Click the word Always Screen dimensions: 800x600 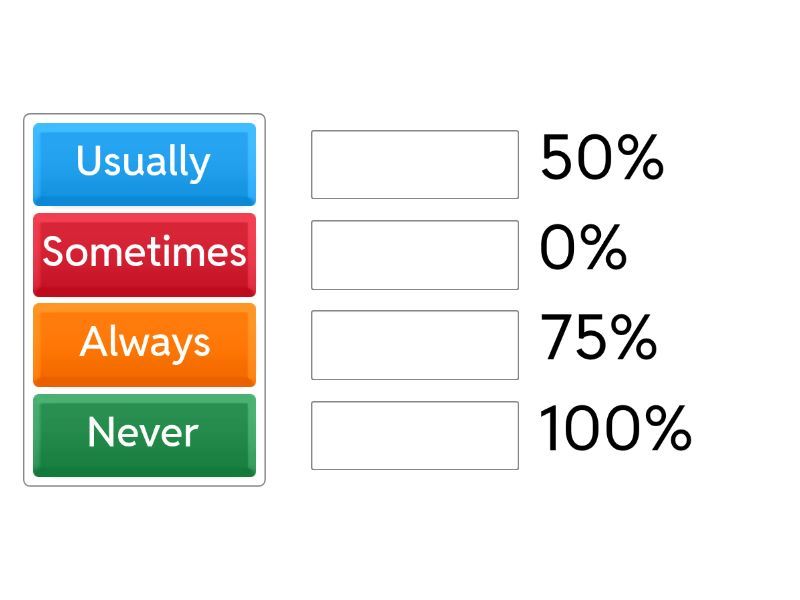[x=145, y=342]
